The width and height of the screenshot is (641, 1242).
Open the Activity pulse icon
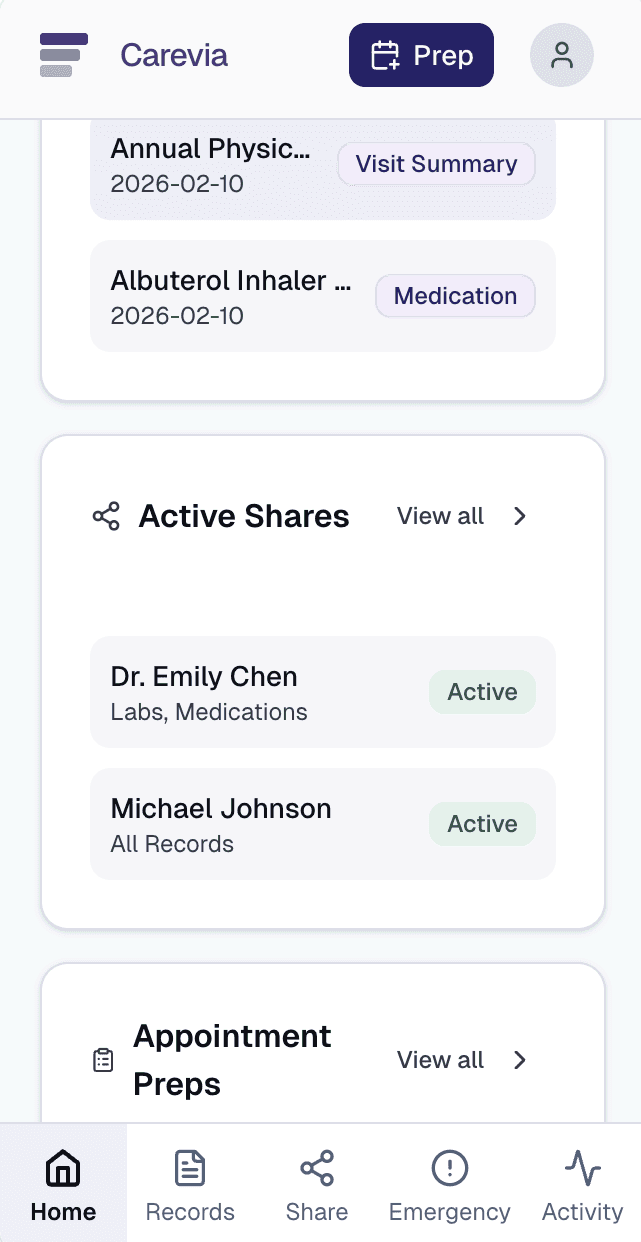tap(583, 1167)
